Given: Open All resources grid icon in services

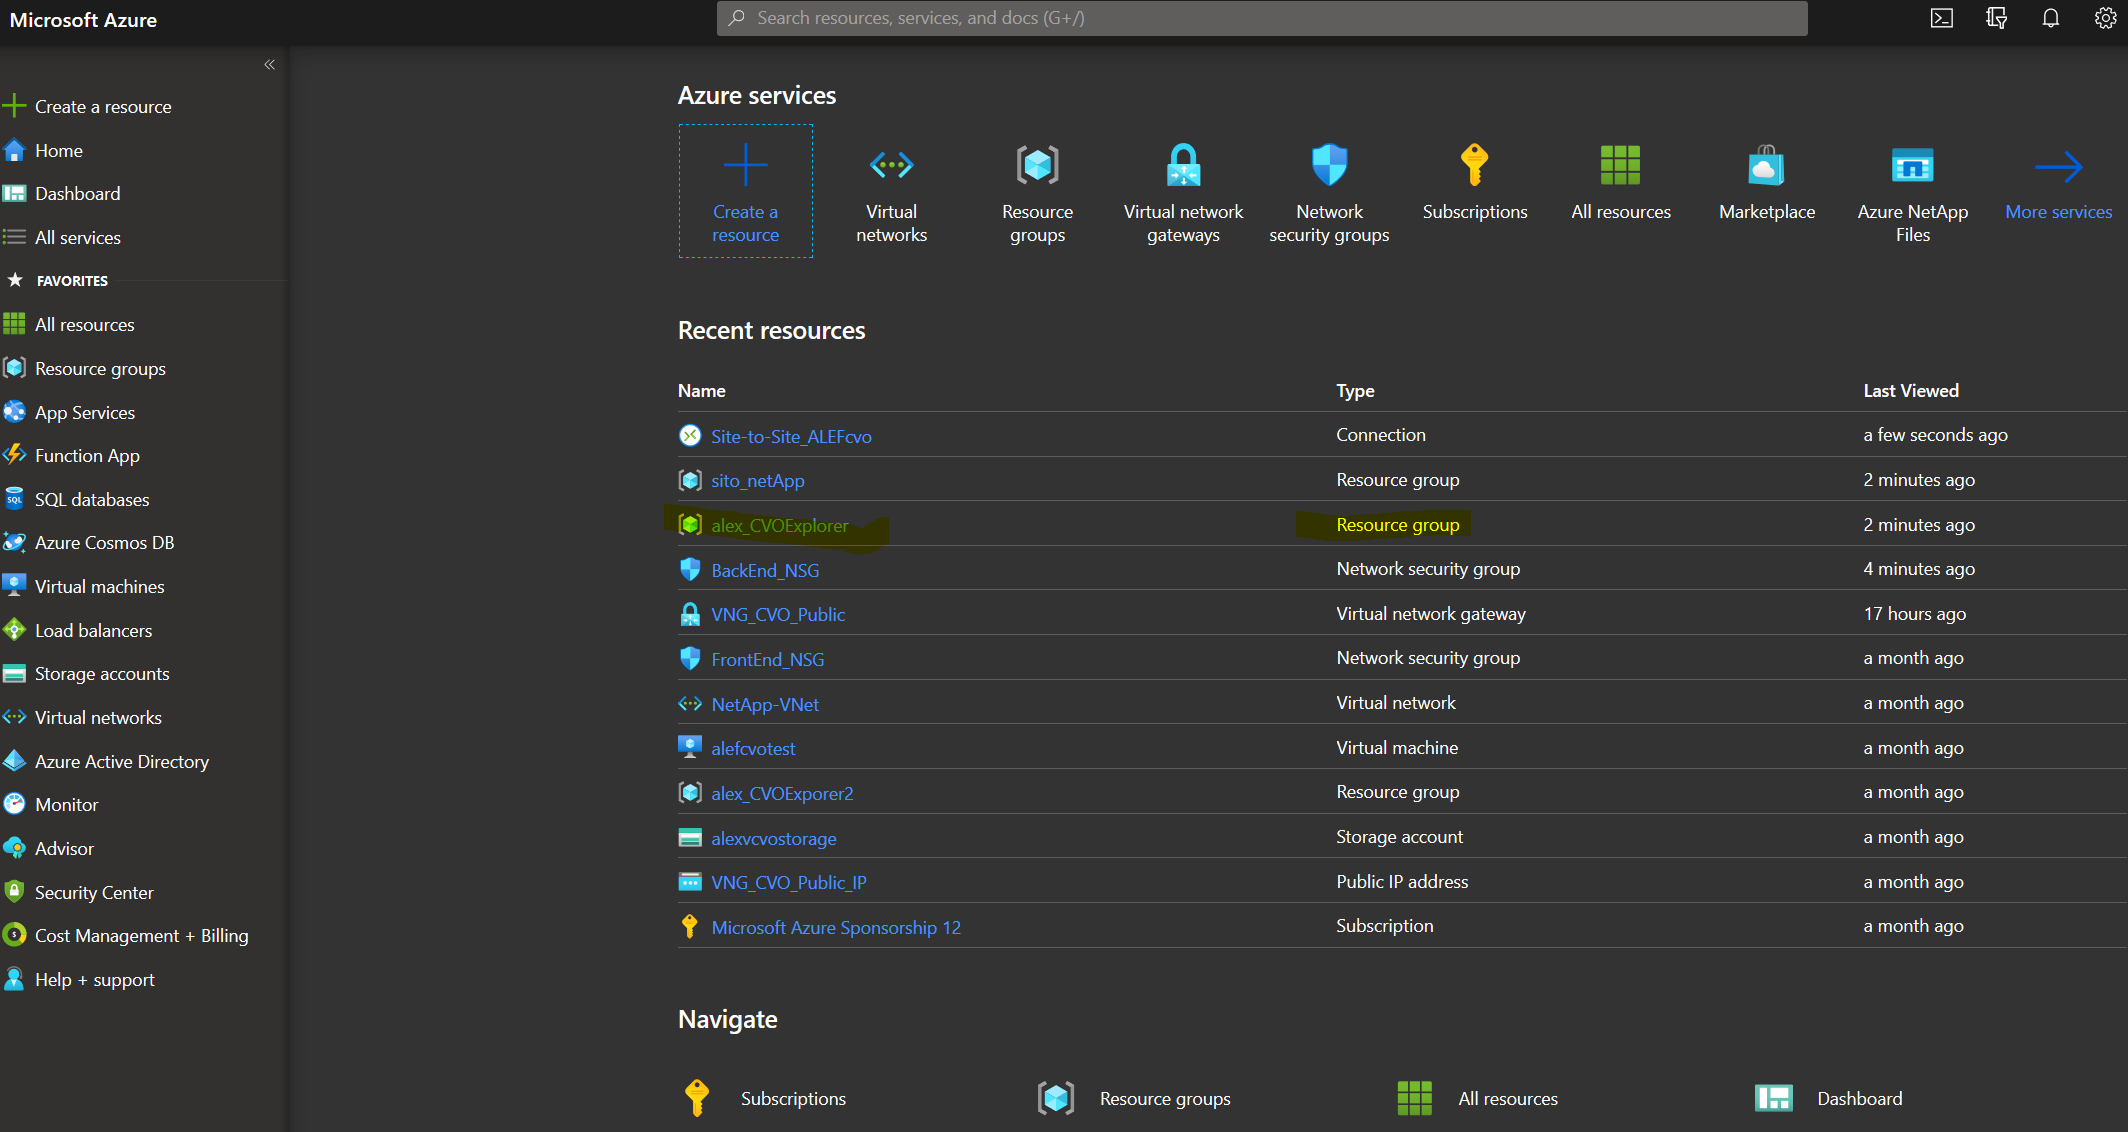Looking at the screenshot, I should click(1620, 165).
